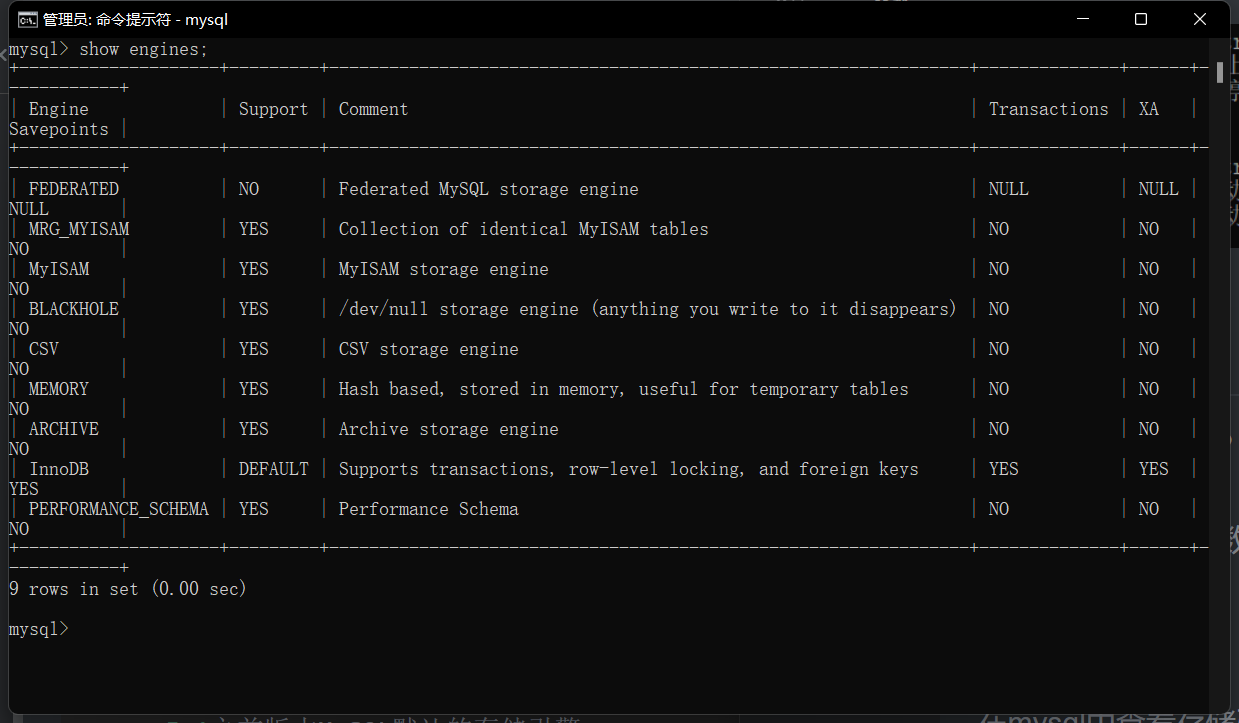Maximize the command prompt window
The image size is (1239, 723).
(1141, 19)
